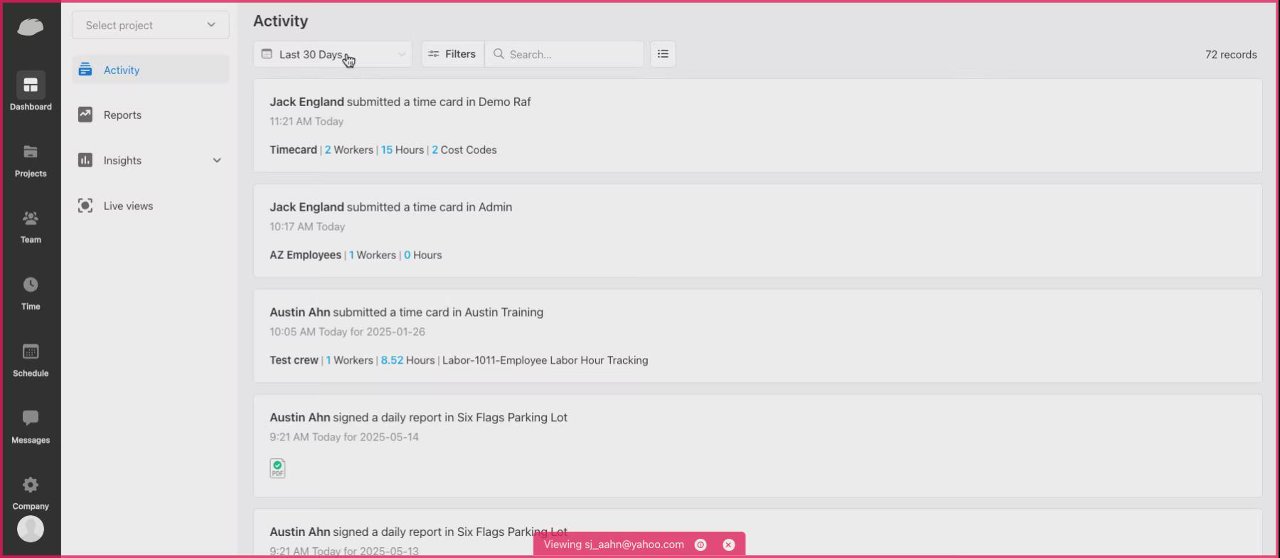Screen dimensions: 1280x558
Task: Open the Dashboard sidebar icon
Action: [x=30, y=85]
